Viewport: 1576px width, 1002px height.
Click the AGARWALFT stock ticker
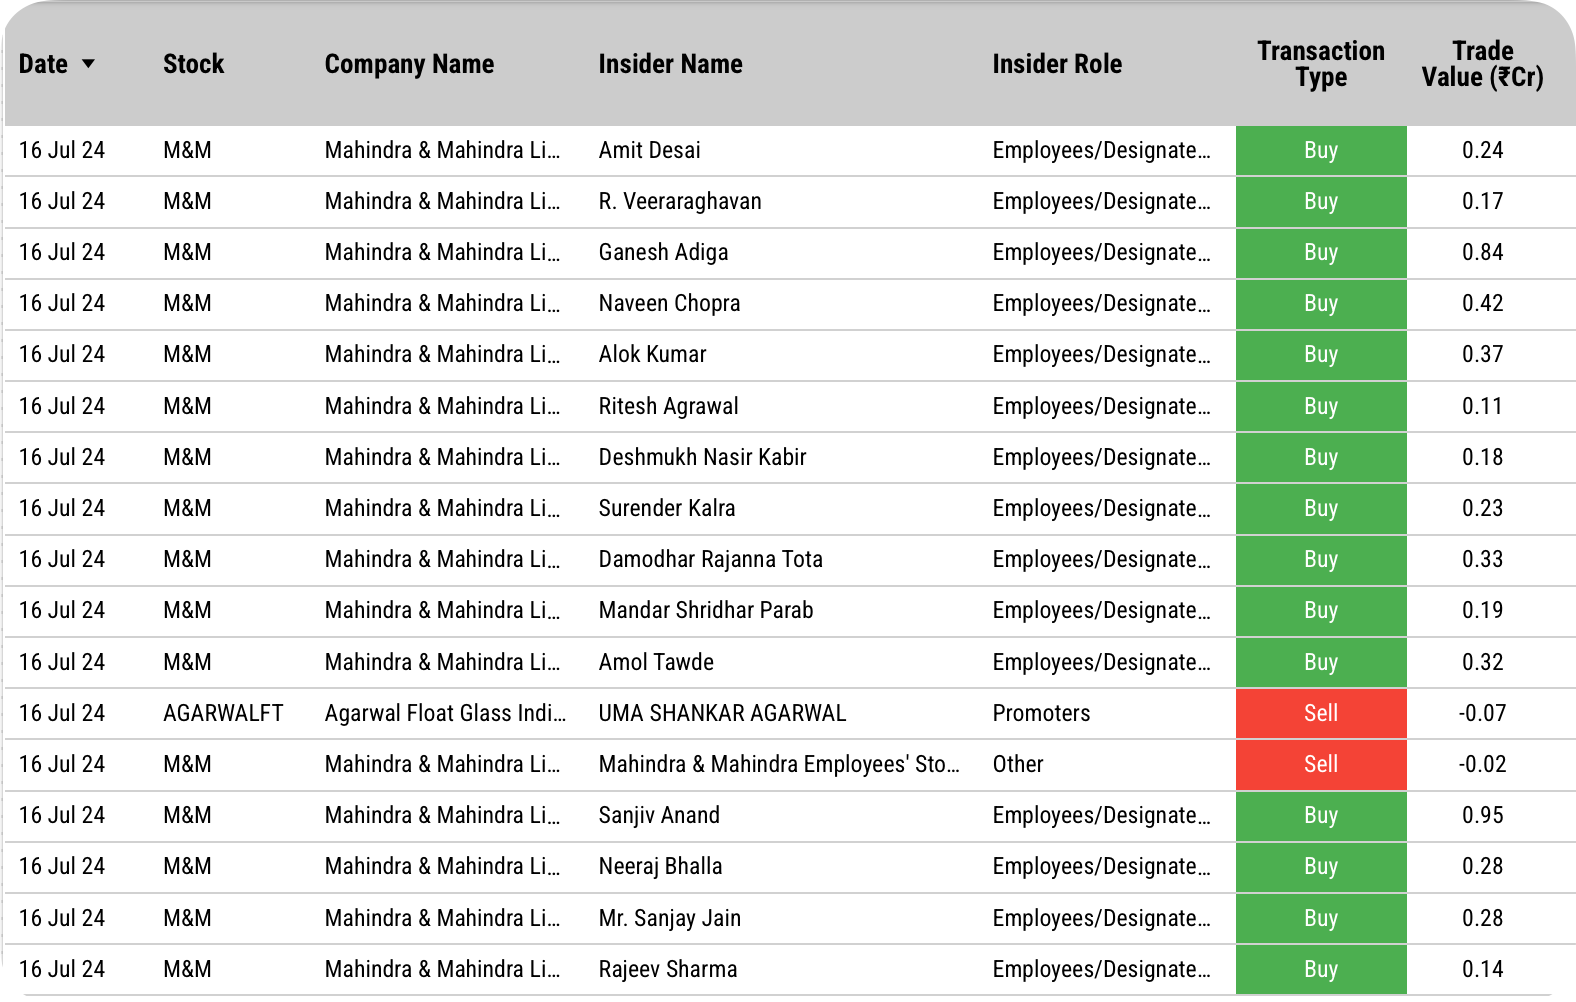[x=223, y=713]
